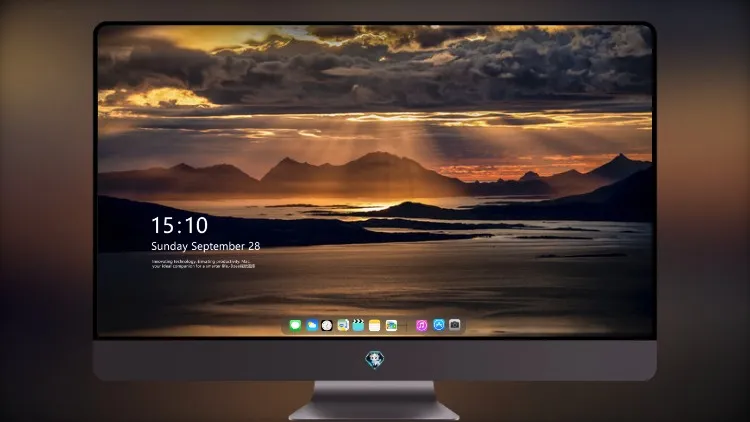Click the date Sunday September 28
This screenshot has width=750, height=422.
[206, 246]
